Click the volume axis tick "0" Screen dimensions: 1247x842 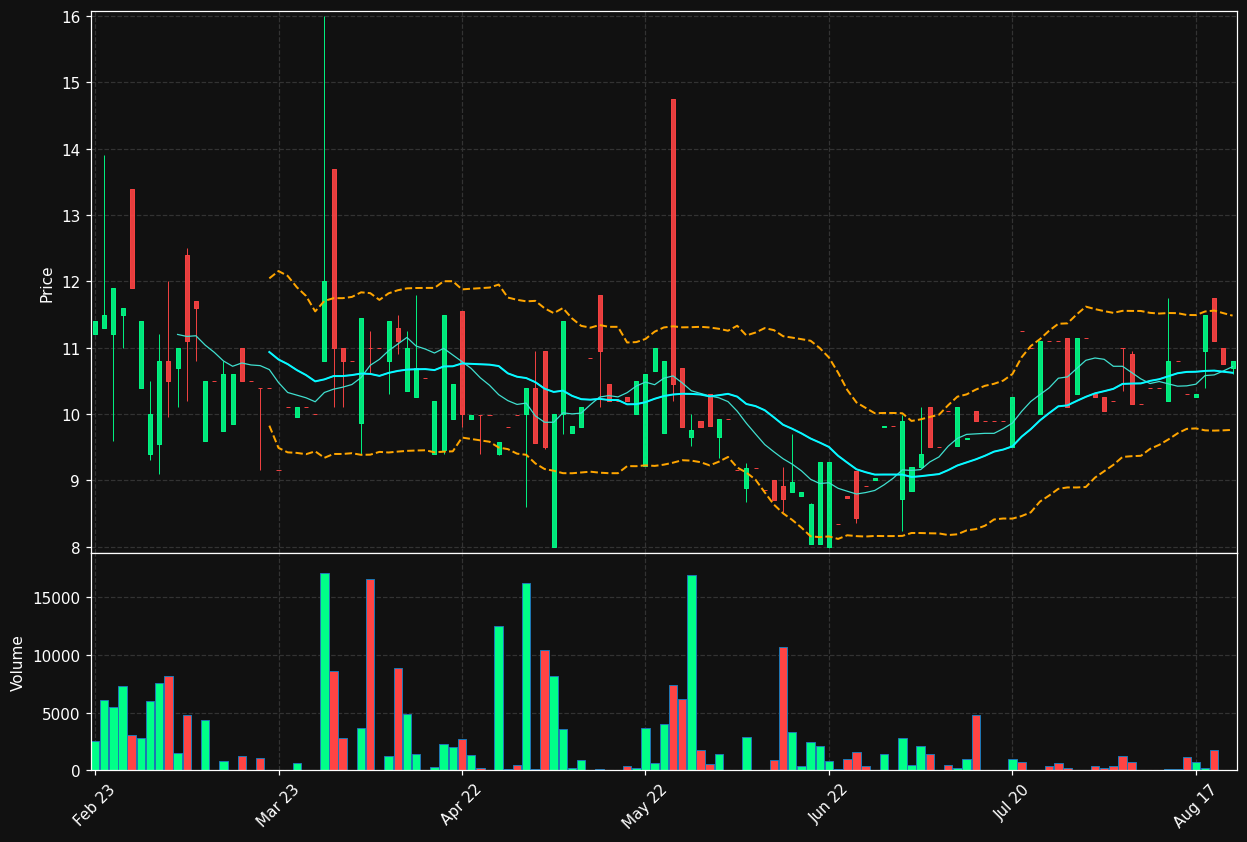click(76, 771)
